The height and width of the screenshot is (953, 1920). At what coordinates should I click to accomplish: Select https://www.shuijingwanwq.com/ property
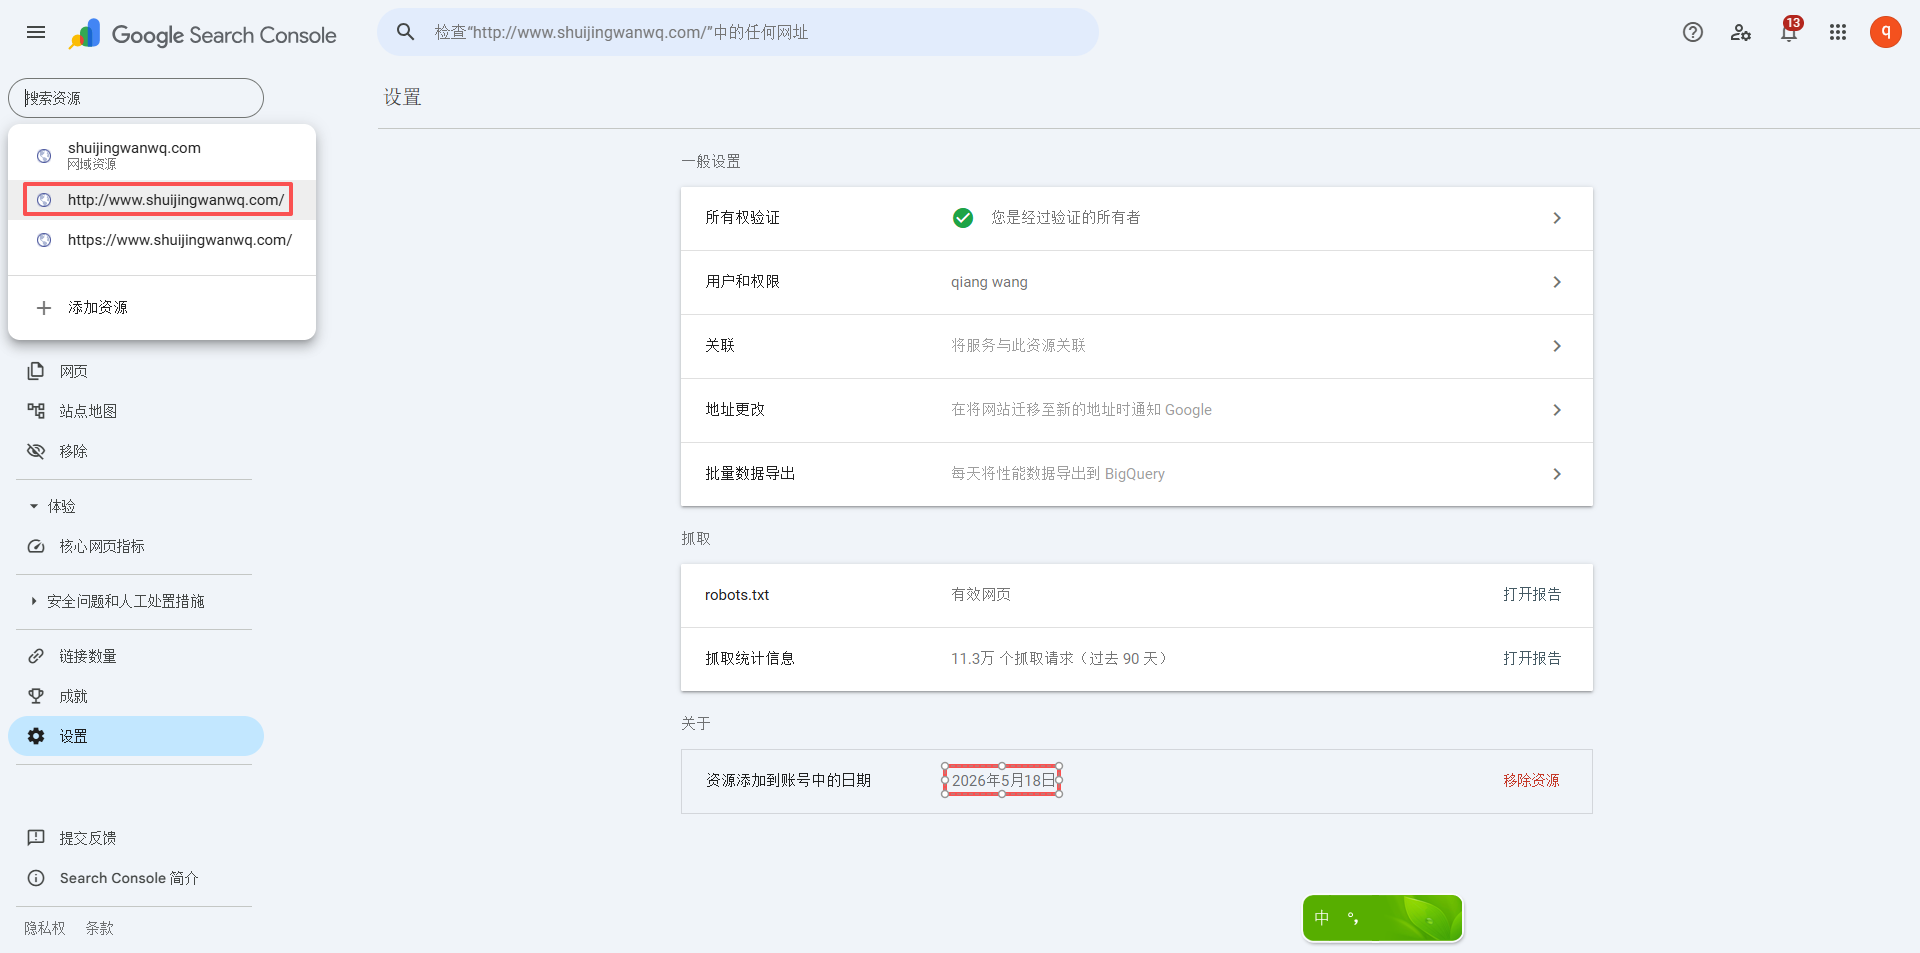(162, 240)
